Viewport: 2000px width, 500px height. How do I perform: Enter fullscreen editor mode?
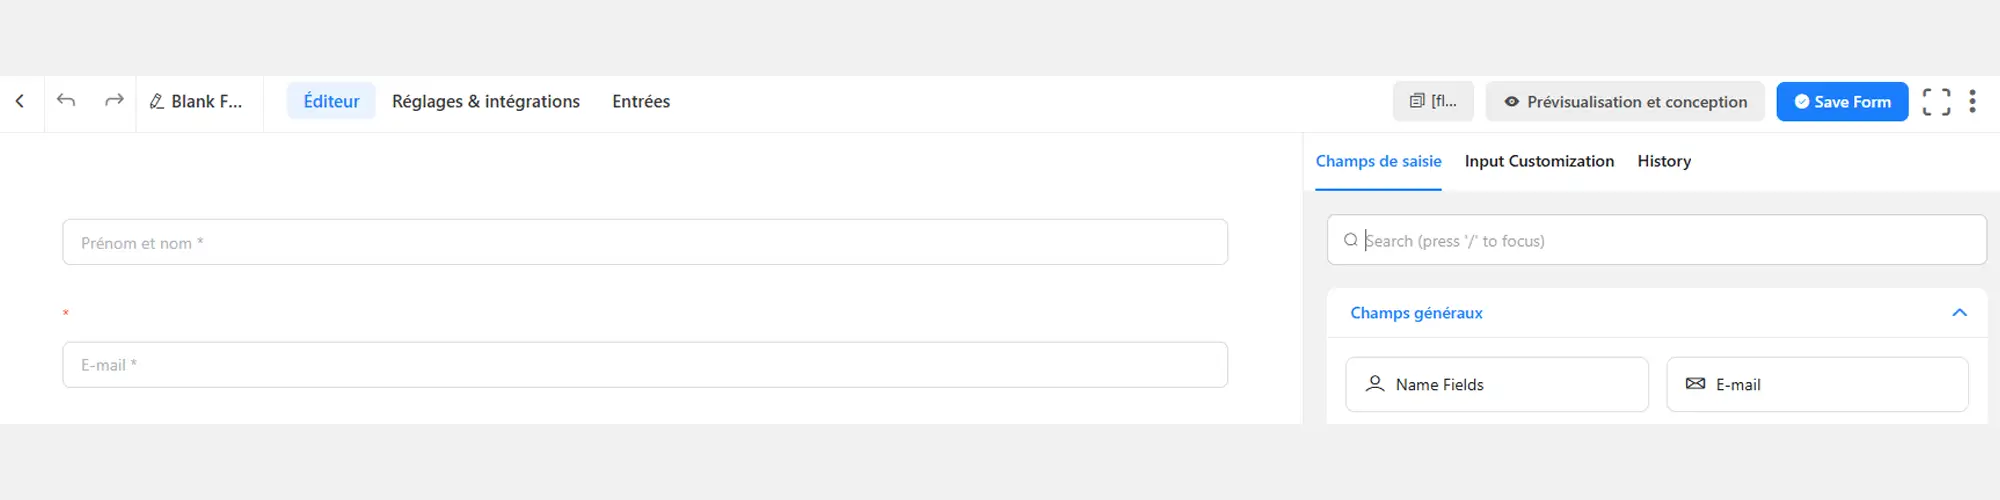[x=1936, y=101]
